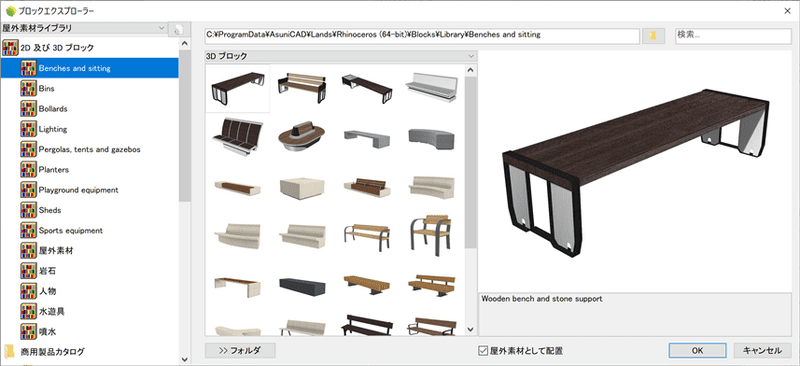
Task: Click OK button
Action: click(x=697, y=350)
